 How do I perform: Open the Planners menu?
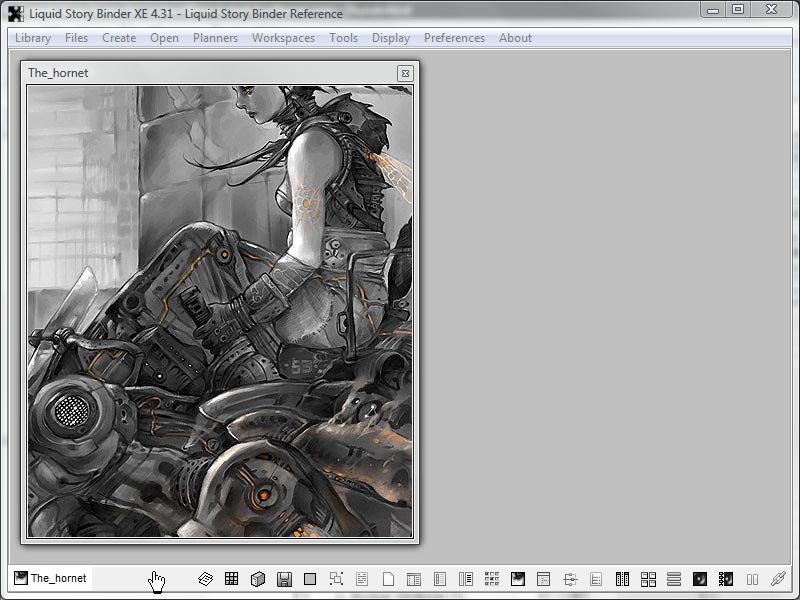(215, 38)
